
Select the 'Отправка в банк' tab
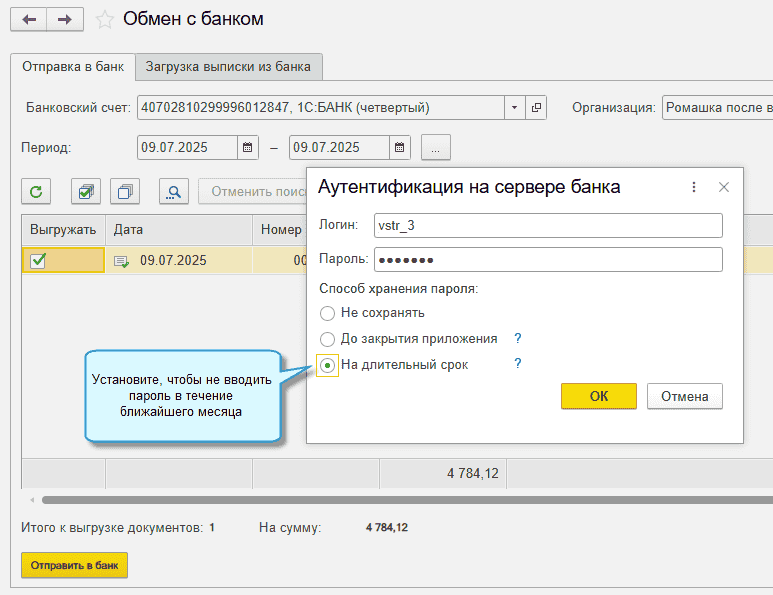(x=73, y=67)
